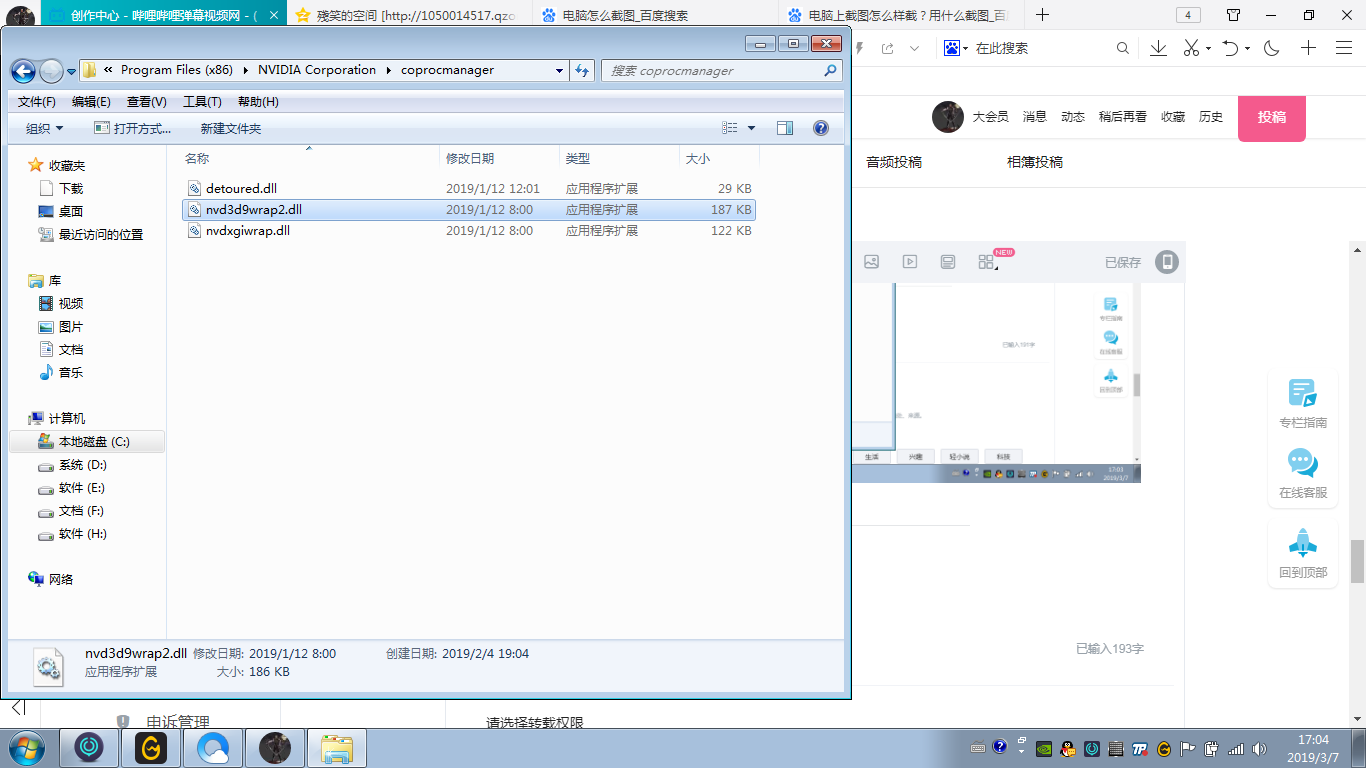This screenshot has width=1366, height=768.
Task: Open drive 文档 (F:)
Action: (81, 511)
